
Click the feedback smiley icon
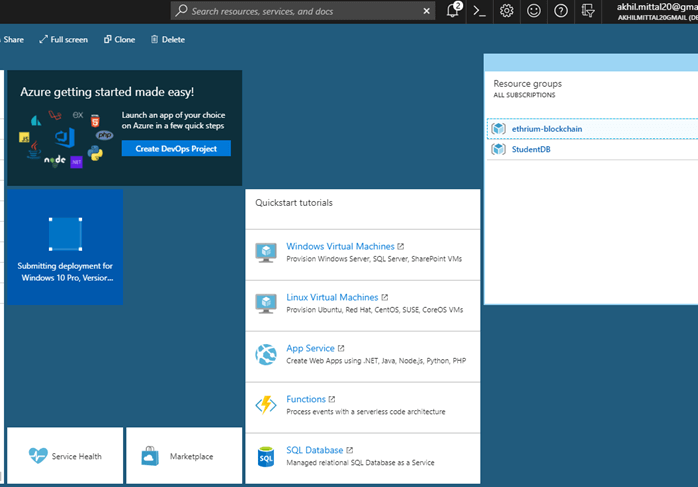(534, 11)
